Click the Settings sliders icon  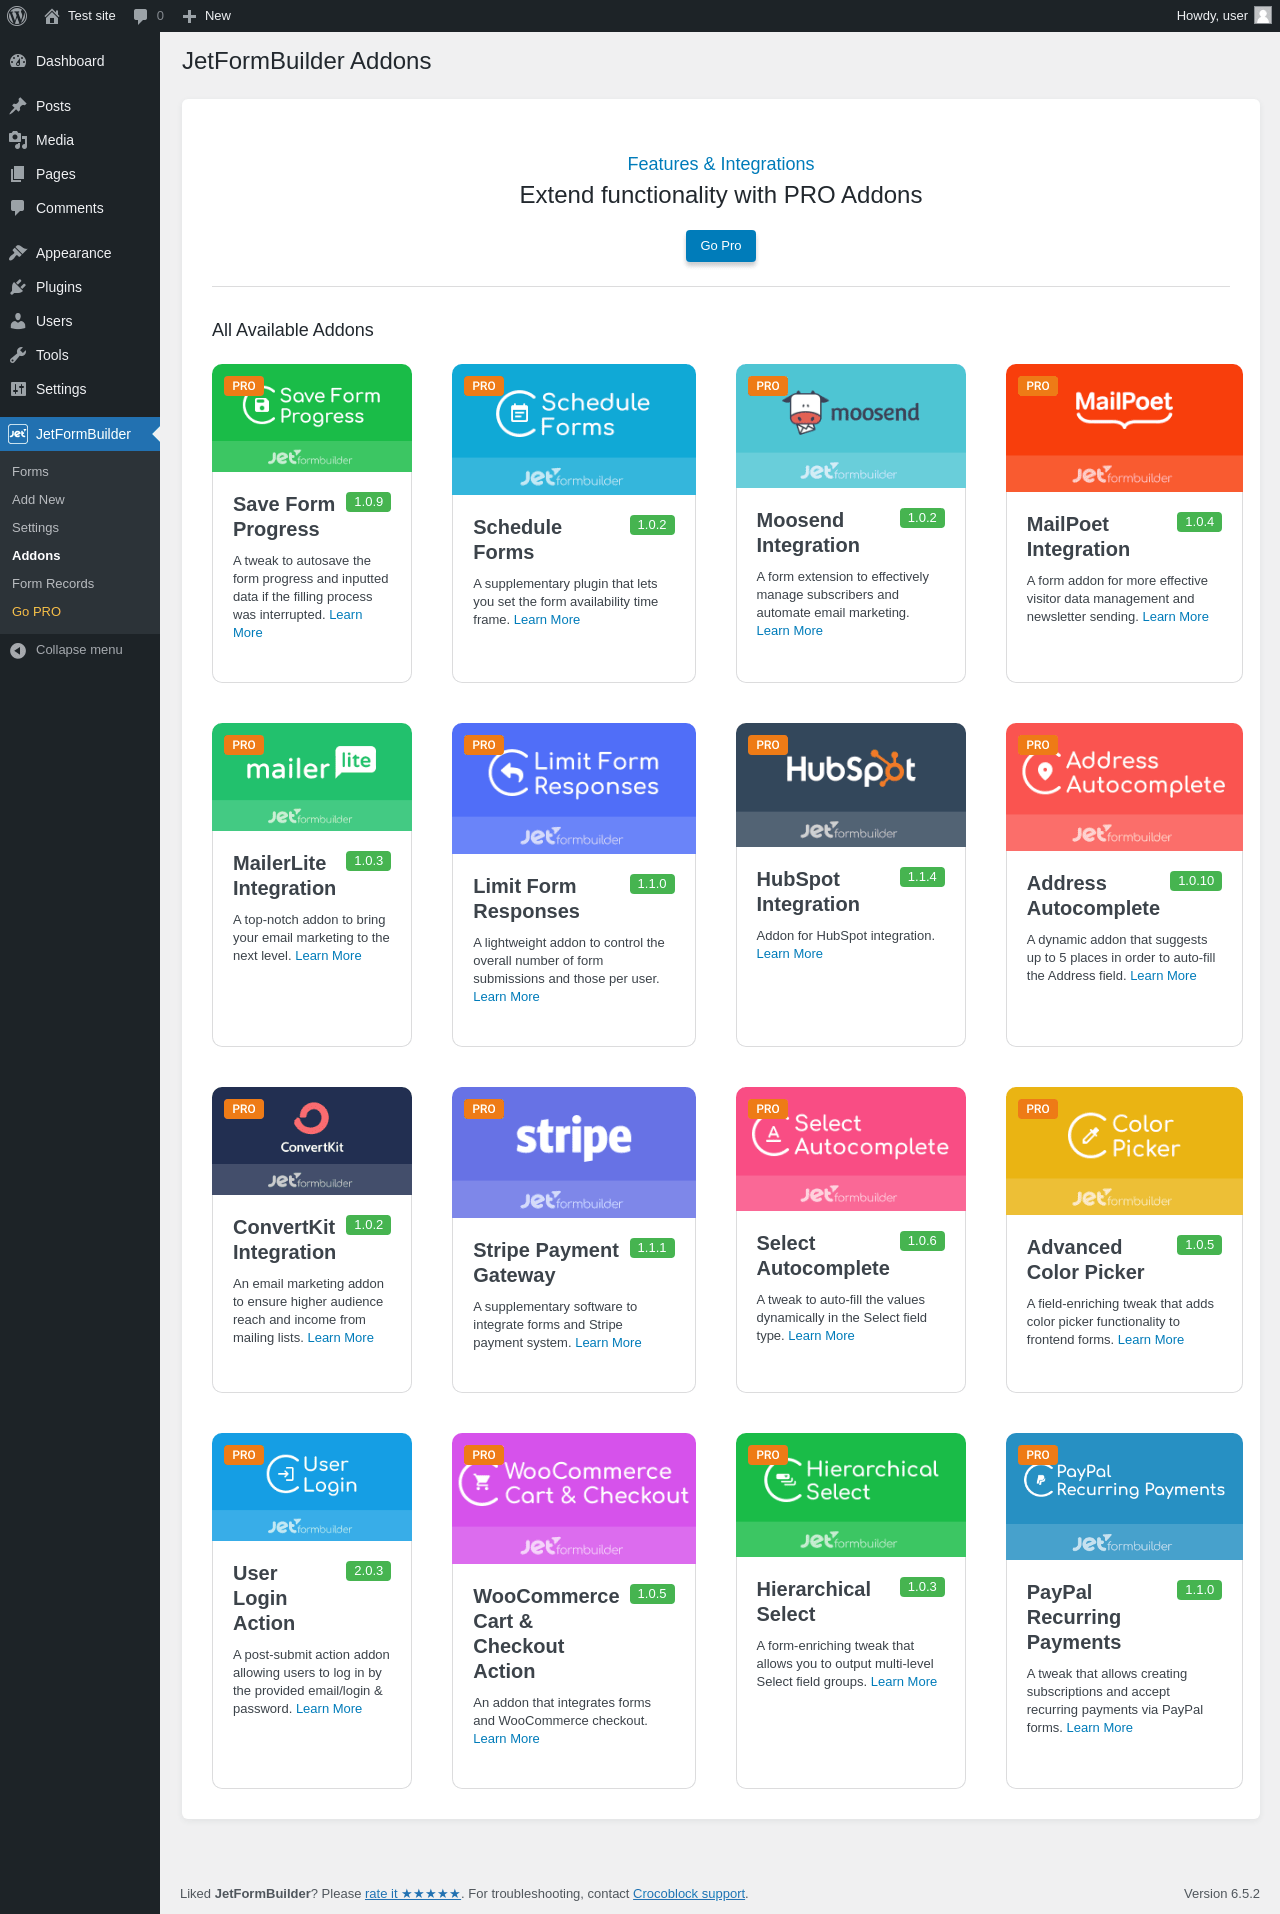pos(18,389)
